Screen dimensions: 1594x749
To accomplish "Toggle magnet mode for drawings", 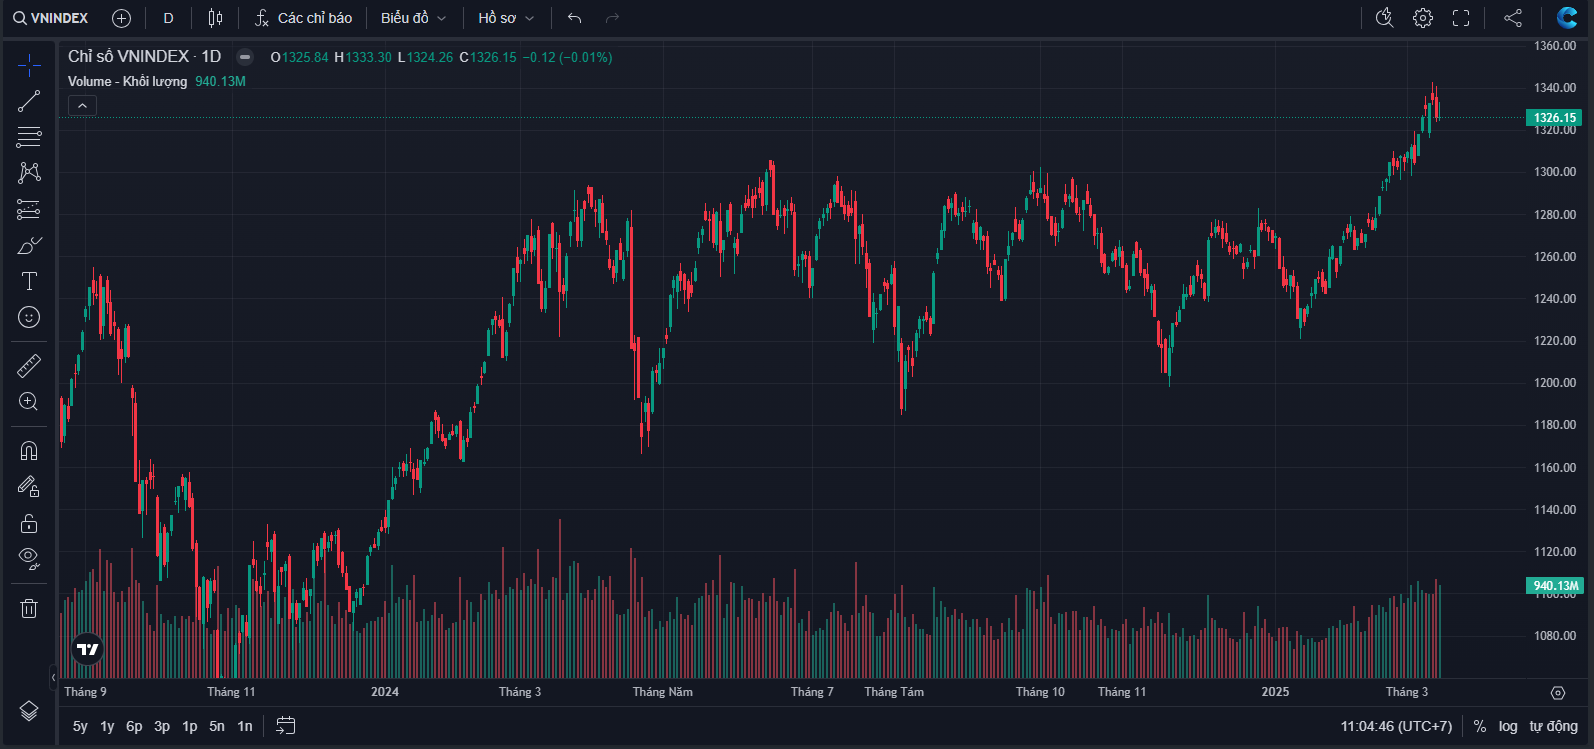I will 29,451.
